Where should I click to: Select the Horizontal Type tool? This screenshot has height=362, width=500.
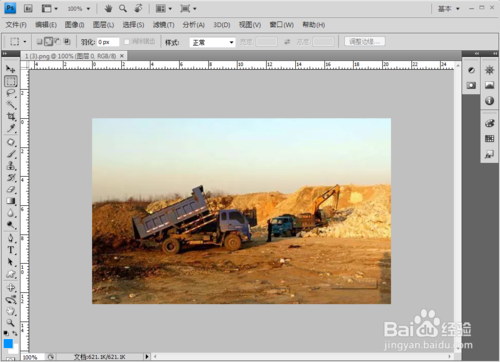point(11,250)
